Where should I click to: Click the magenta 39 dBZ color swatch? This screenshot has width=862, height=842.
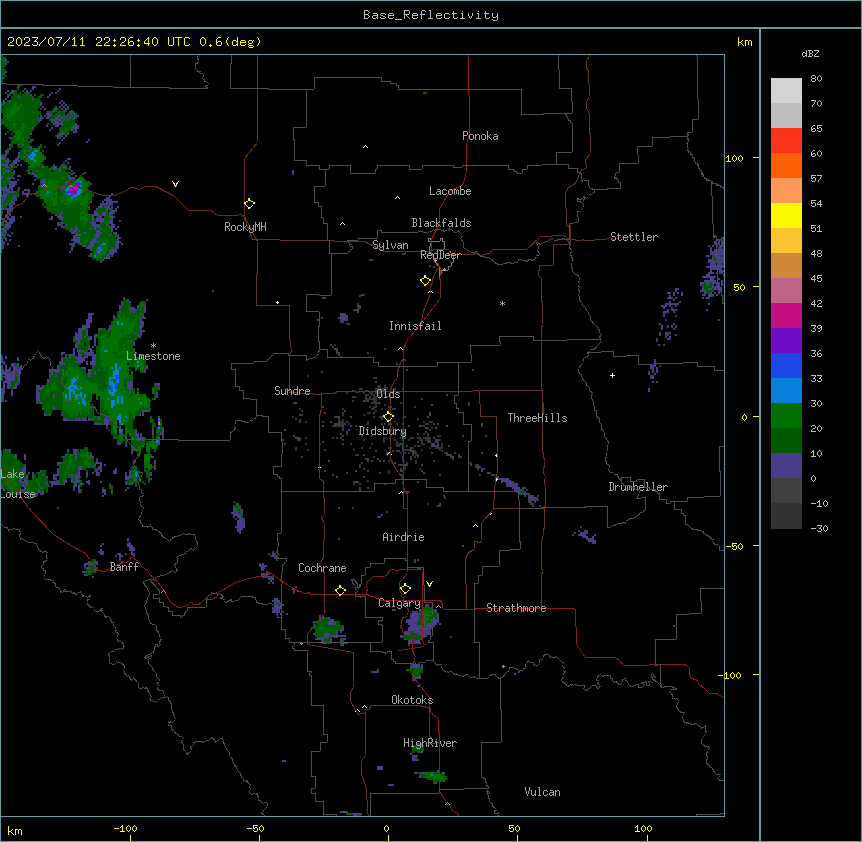[786, 315]
